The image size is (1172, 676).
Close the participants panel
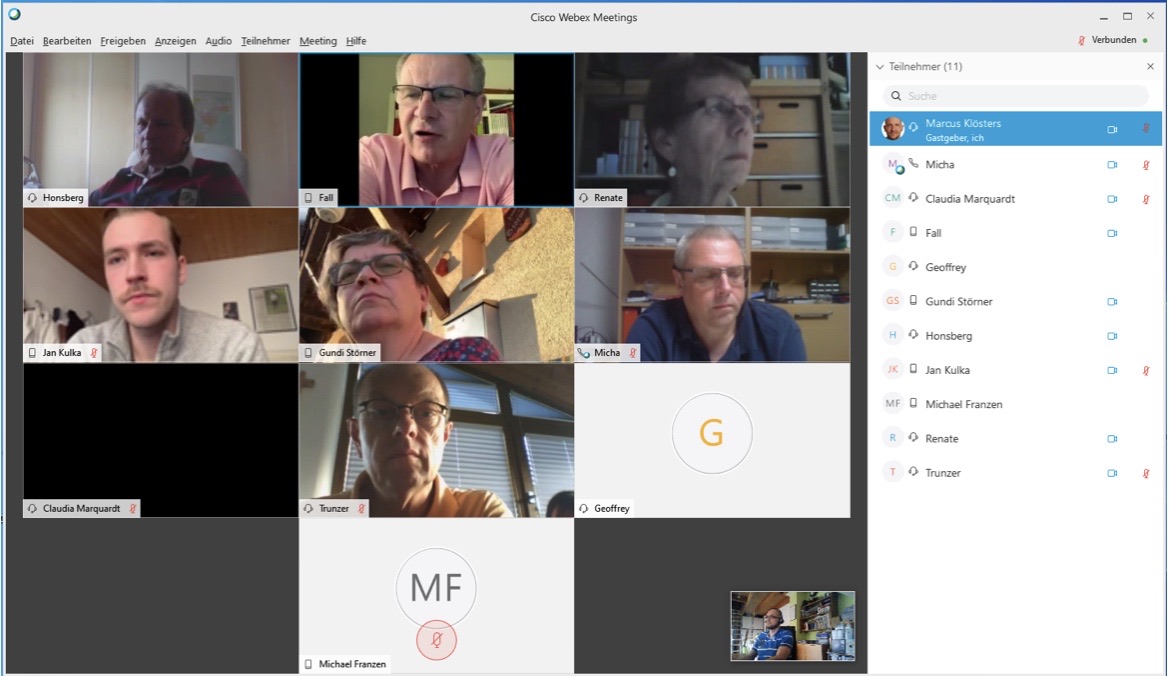click(x=1150, y=67)
